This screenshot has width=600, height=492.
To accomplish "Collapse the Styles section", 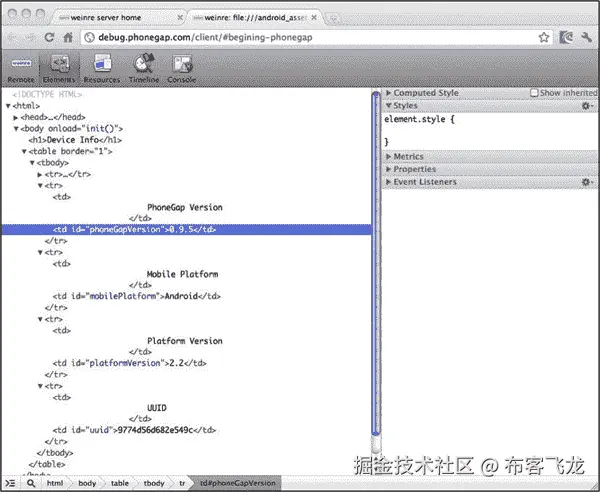I will coord(388,106).
